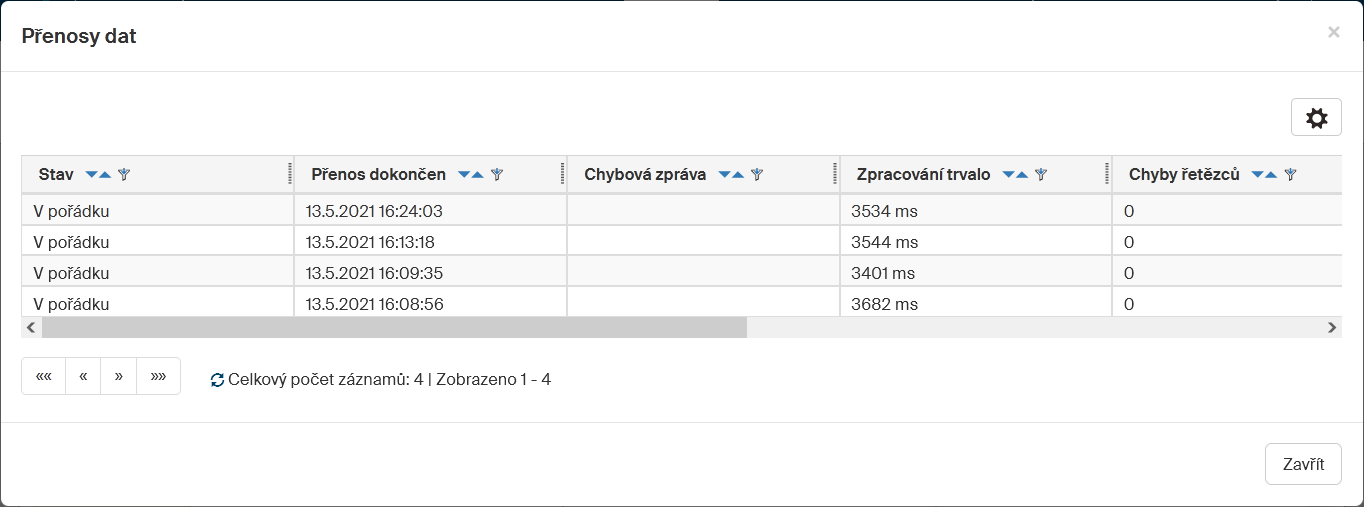Open table settings gear button
The height and width of the screenshot is (507, 1364).
pyautogui.click(x=1316, y=118)
